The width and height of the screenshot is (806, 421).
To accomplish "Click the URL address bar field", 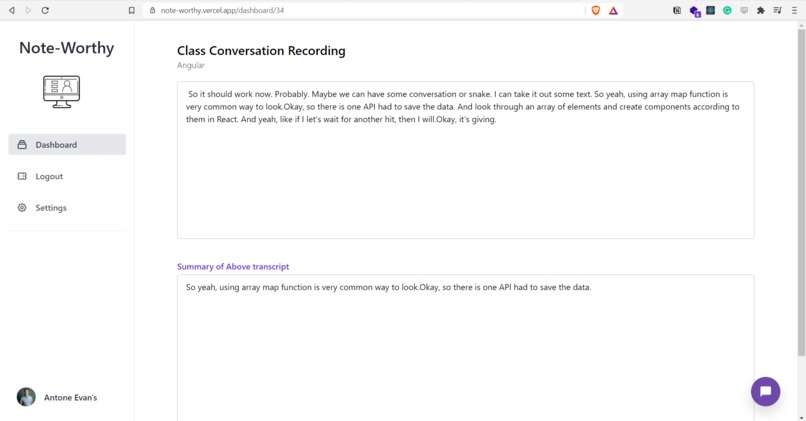I will click(365, 10).
